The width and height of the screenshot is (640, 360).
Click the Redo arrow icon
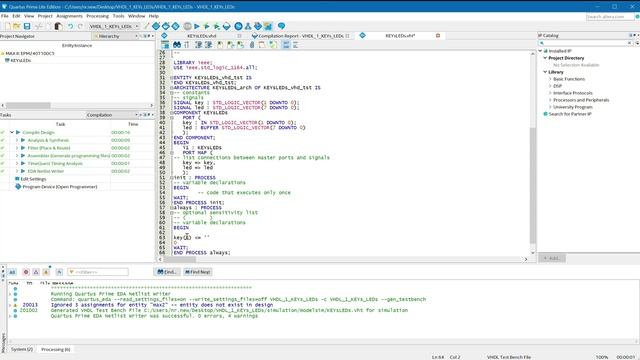pyautogui.click(x=80, y=26)
